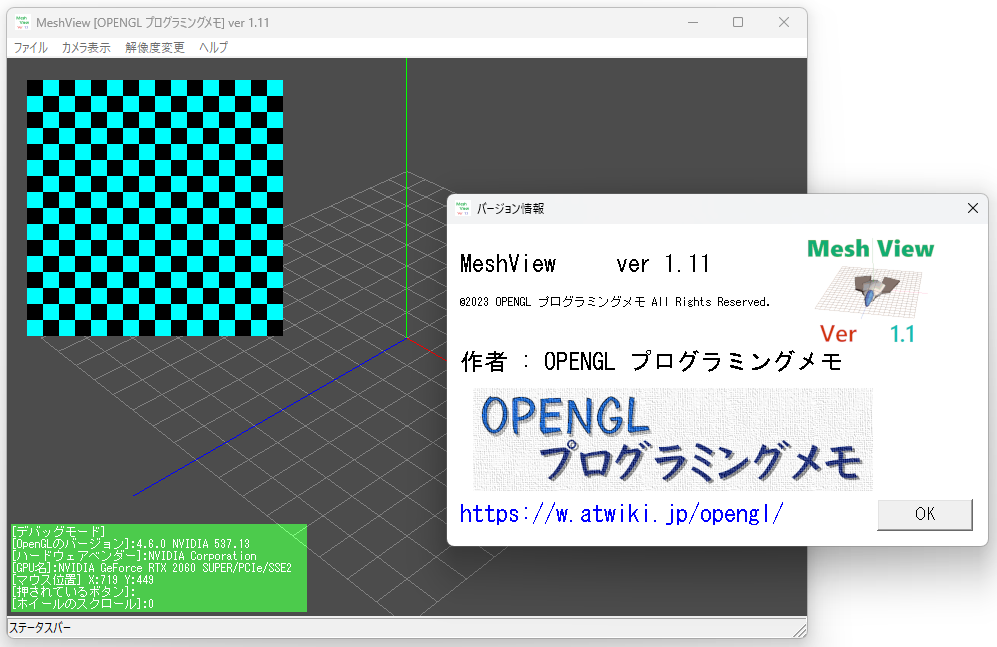Close the MeshView main window
Image resolution: width=997 pixels, height=647 pixels.
click(x=784, y=22)
